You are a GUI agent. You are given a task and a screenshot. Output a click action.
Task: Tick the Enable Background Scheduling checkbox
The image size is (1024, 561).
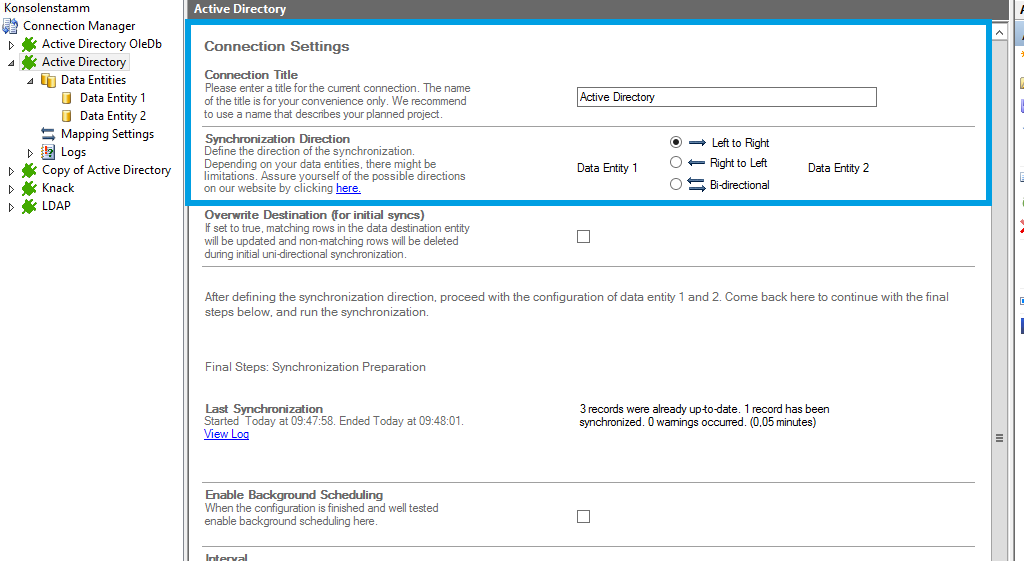584,517
